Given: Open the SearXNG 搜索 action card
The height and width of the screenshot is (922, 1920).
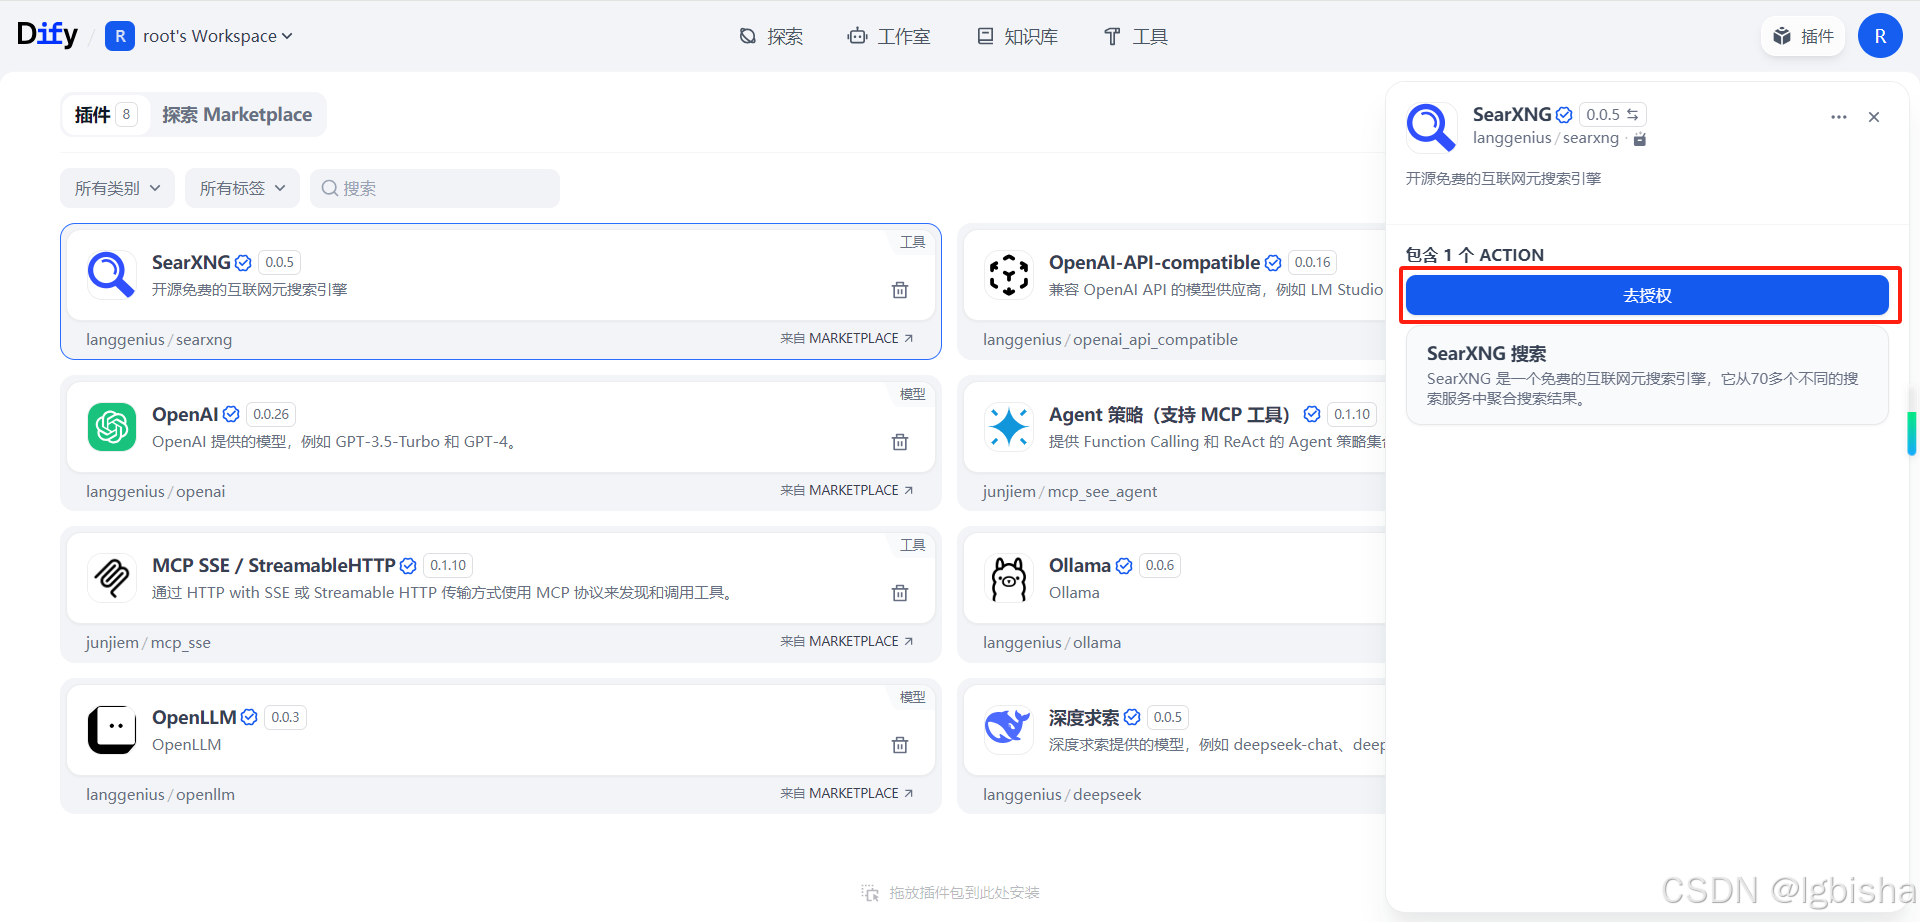Looking at the screenshot, I should (1647, 376).
